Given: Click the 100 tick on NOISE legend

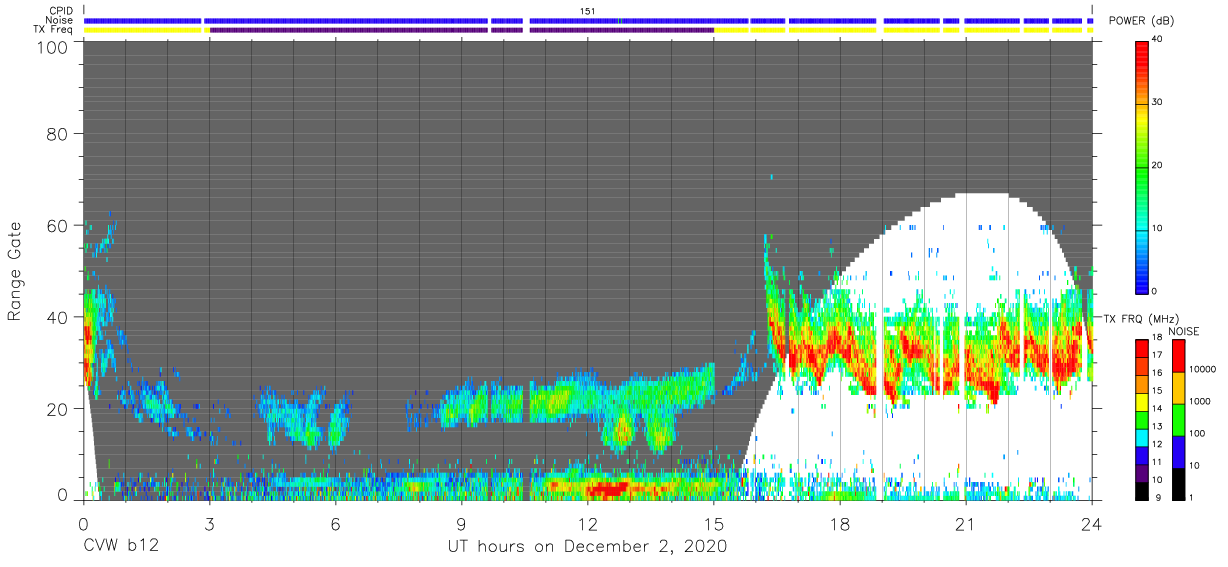Looking at the screenshot, I should tap(1197, 433).
